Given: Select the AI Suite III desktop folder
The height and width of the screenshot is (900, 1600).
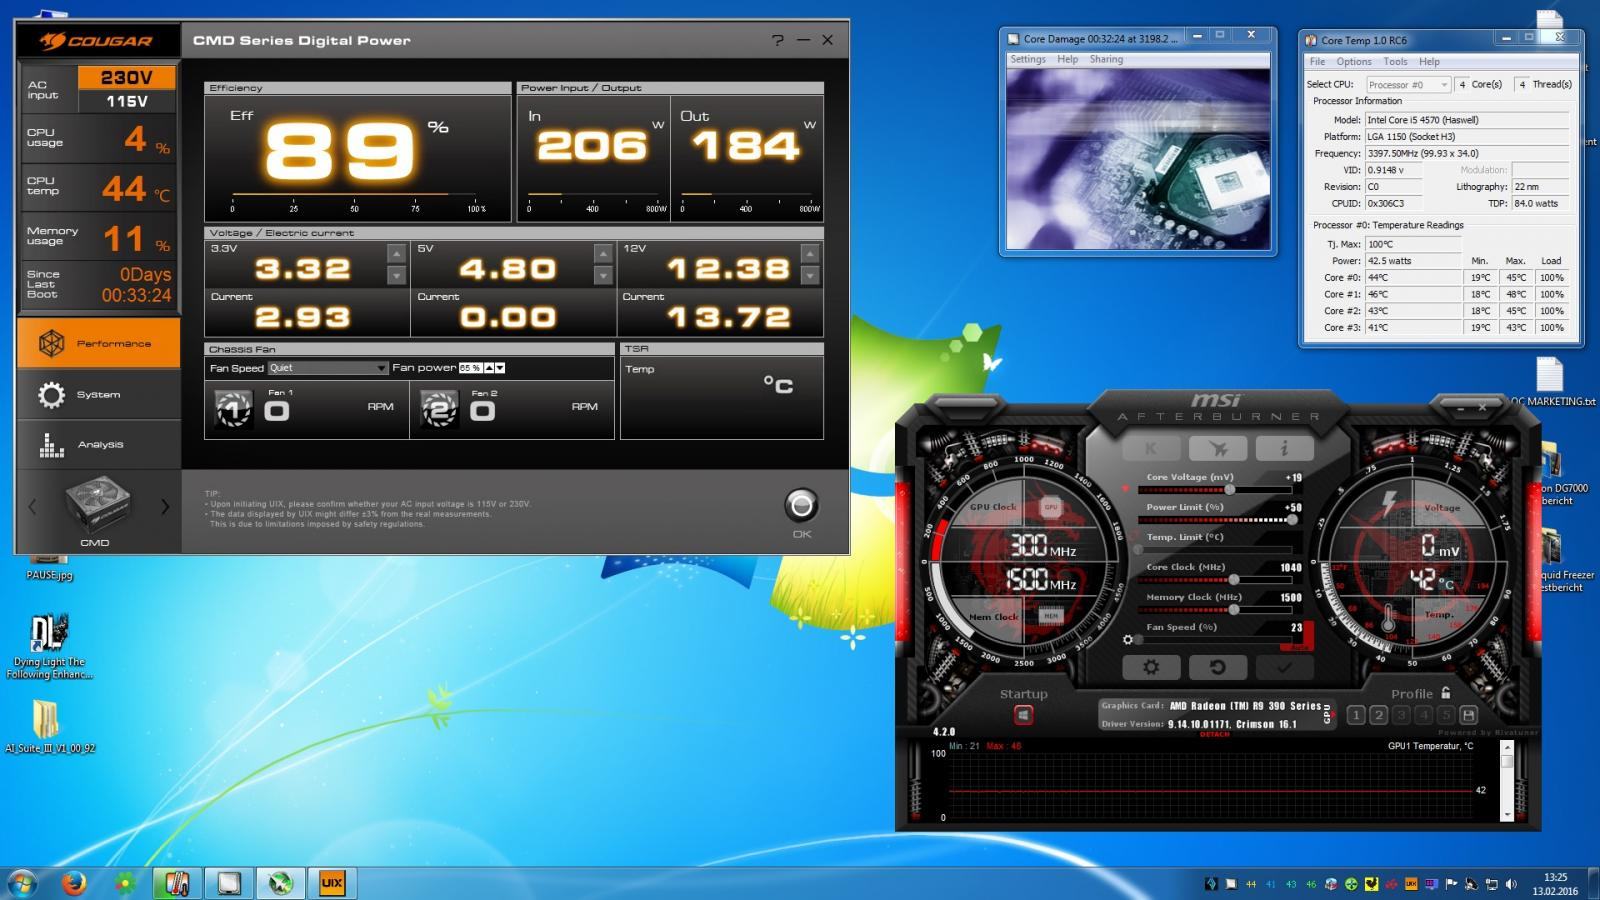Looking at the screenshot, I should (x=49, y=725).
